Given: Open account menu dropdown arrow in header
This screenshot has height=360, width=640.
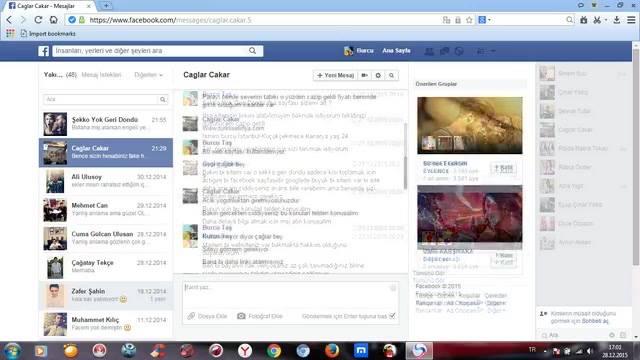Looking at the screenshot, I should pos(493,51).
